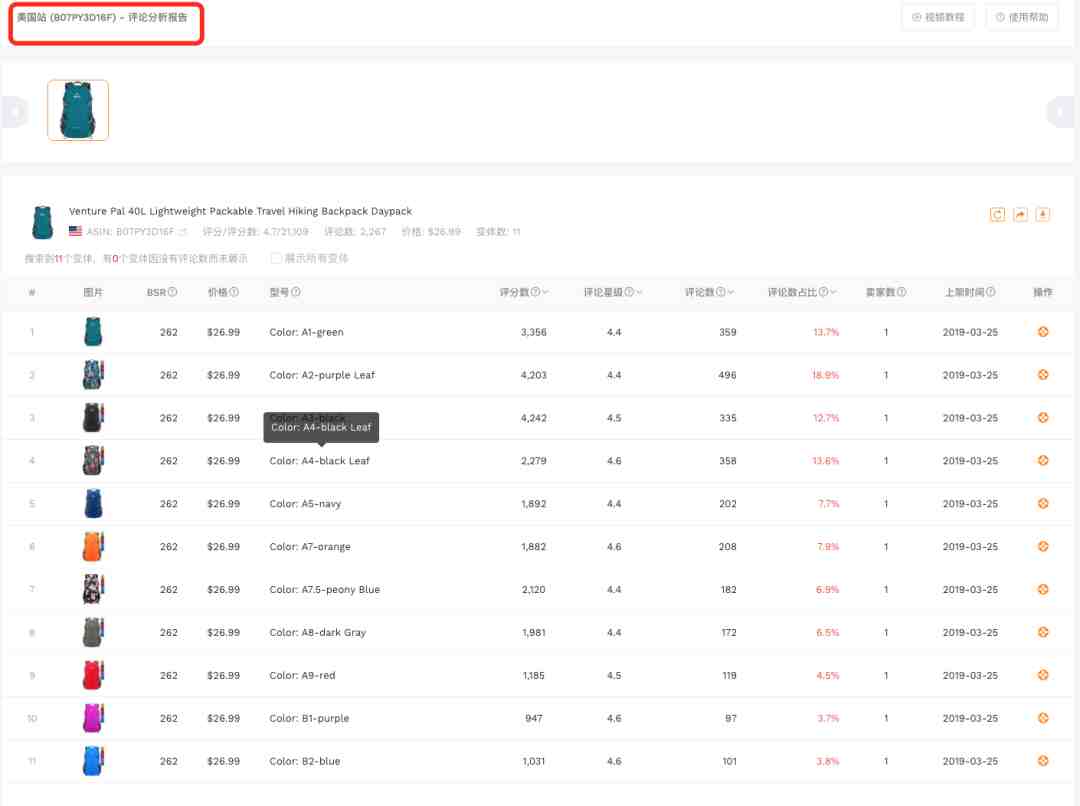Open the Venture Pal 40L product title link

(x=240, y=211)
